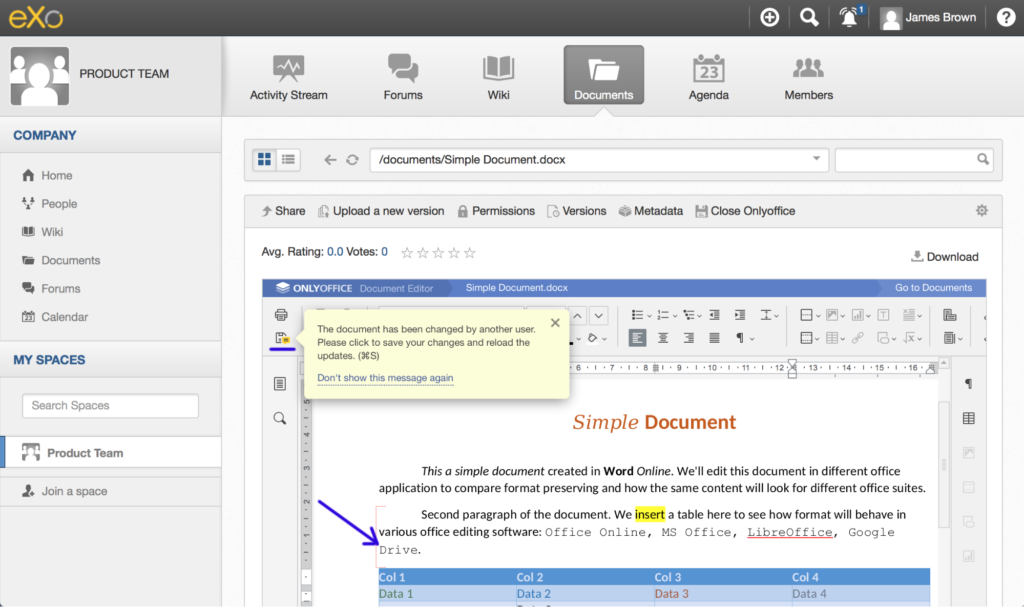Screen dimensions: 1024x607
Task: Expand the path address dropdown
Action: click(816, 159)
